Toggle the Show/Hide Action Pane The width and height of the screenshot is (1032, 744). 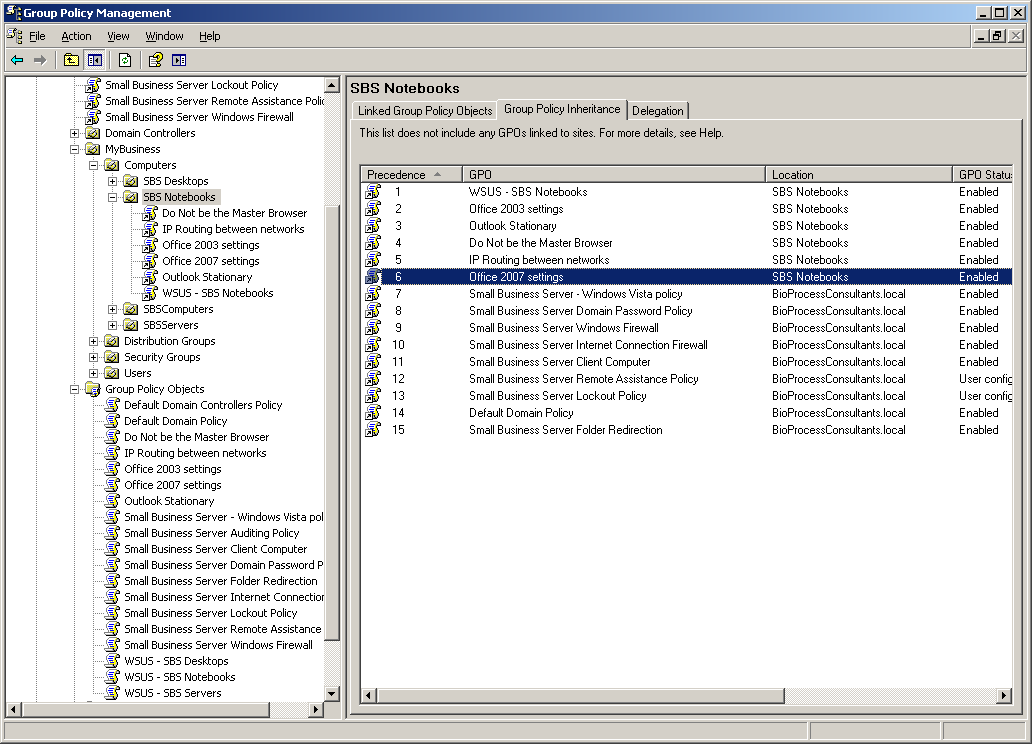(x=180, y=59)
